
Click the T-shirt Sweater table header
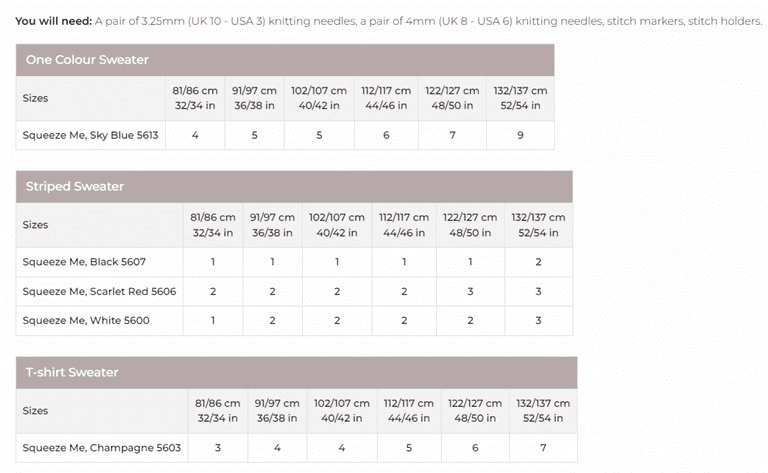click(72, 373)
